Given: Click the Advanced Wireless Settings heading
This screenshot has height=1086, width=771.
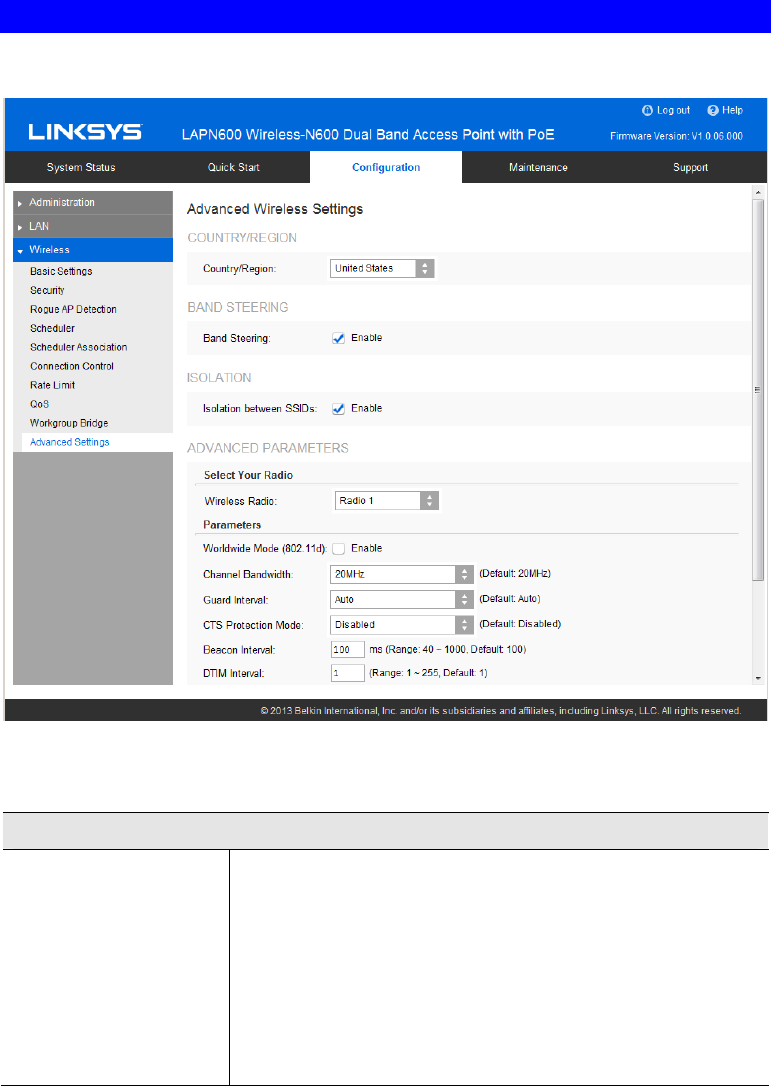Looking at the screenshot, I should [275, 209].
